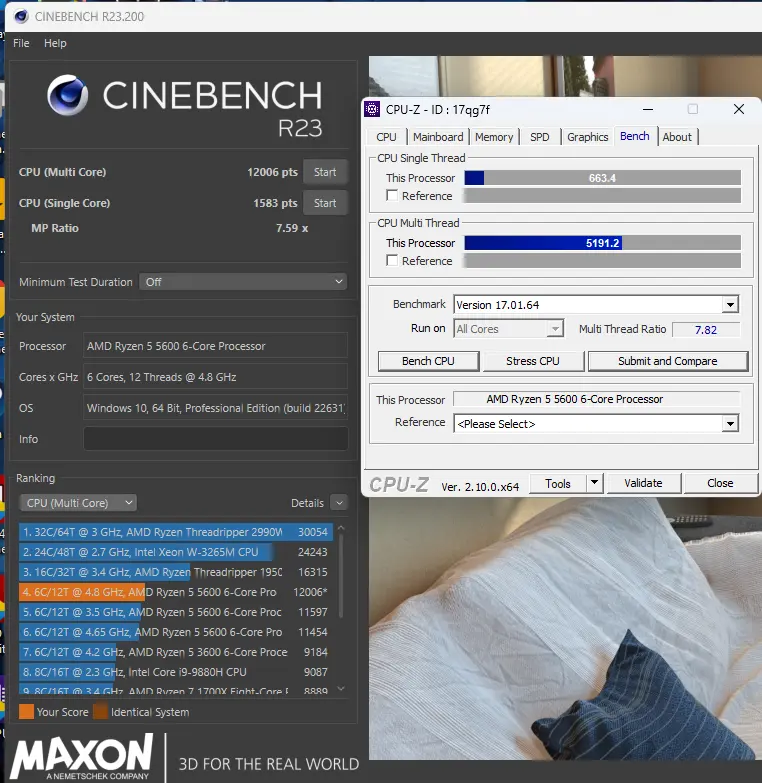Click the CPU-Z Close button
This screenshot has height=783, width=762.
[x=720, y=483]
